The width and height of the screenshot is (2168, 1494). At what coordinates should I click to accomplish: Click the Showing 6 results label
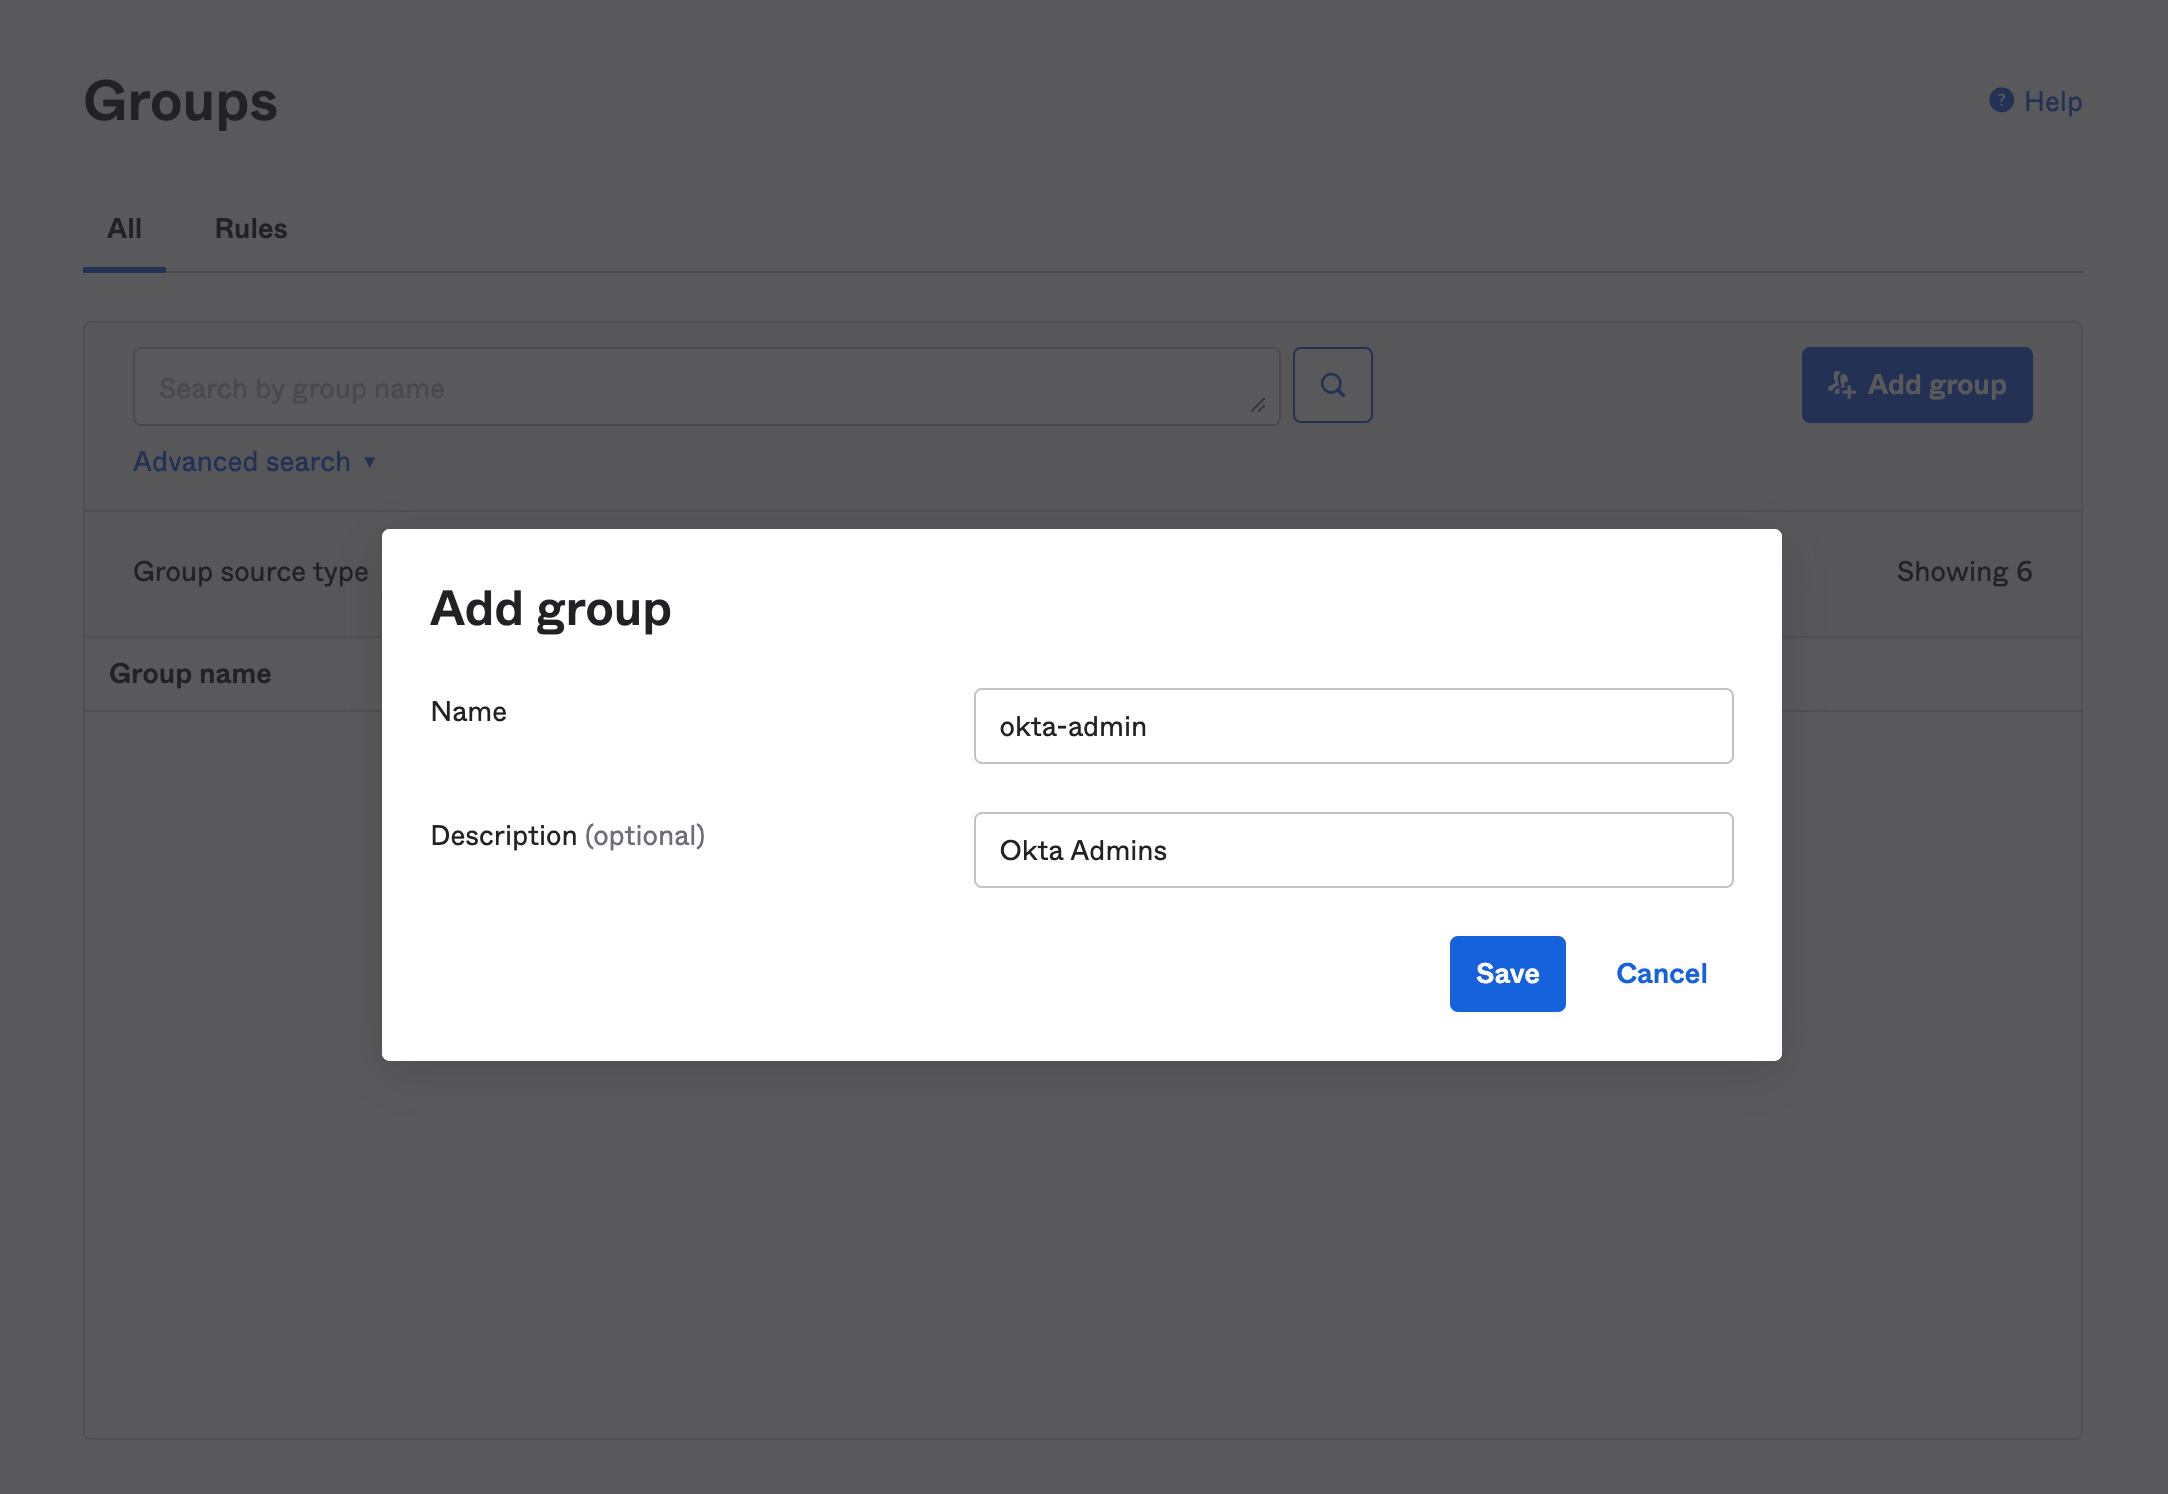click(1964, 571)
